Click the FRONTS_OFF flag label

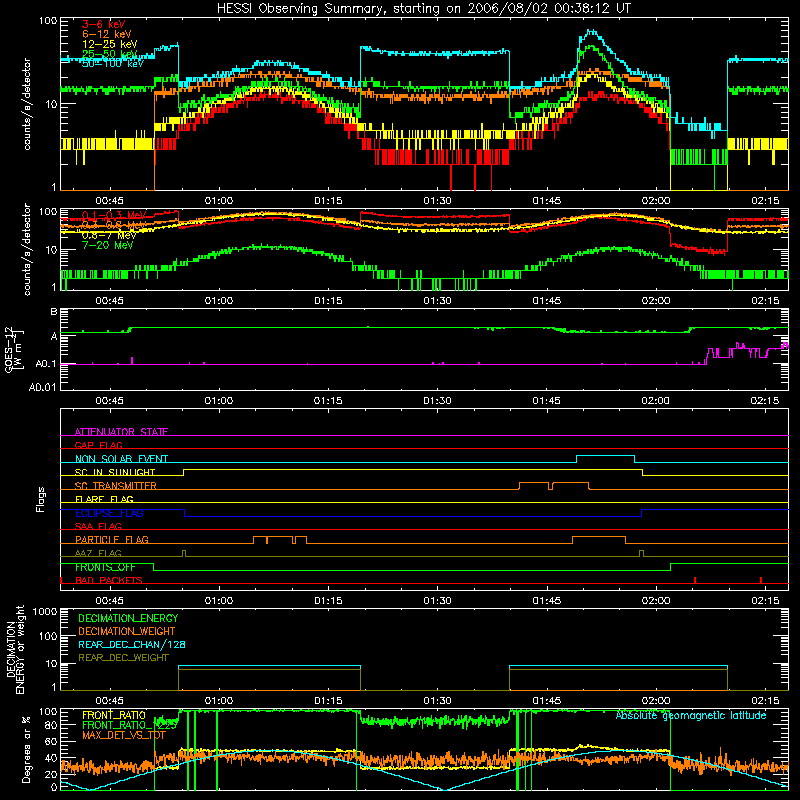[x=105, y=567]
